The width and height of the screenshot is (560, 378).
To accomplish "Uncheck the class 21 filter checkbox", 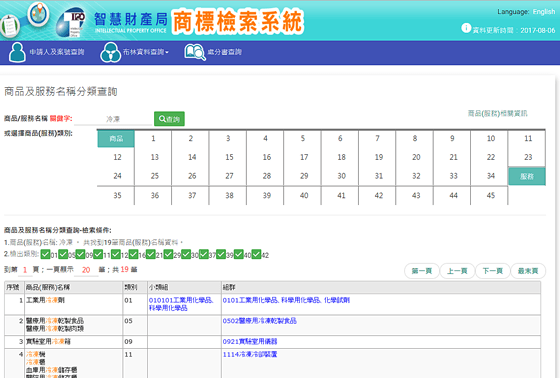I will pos(151,254).
